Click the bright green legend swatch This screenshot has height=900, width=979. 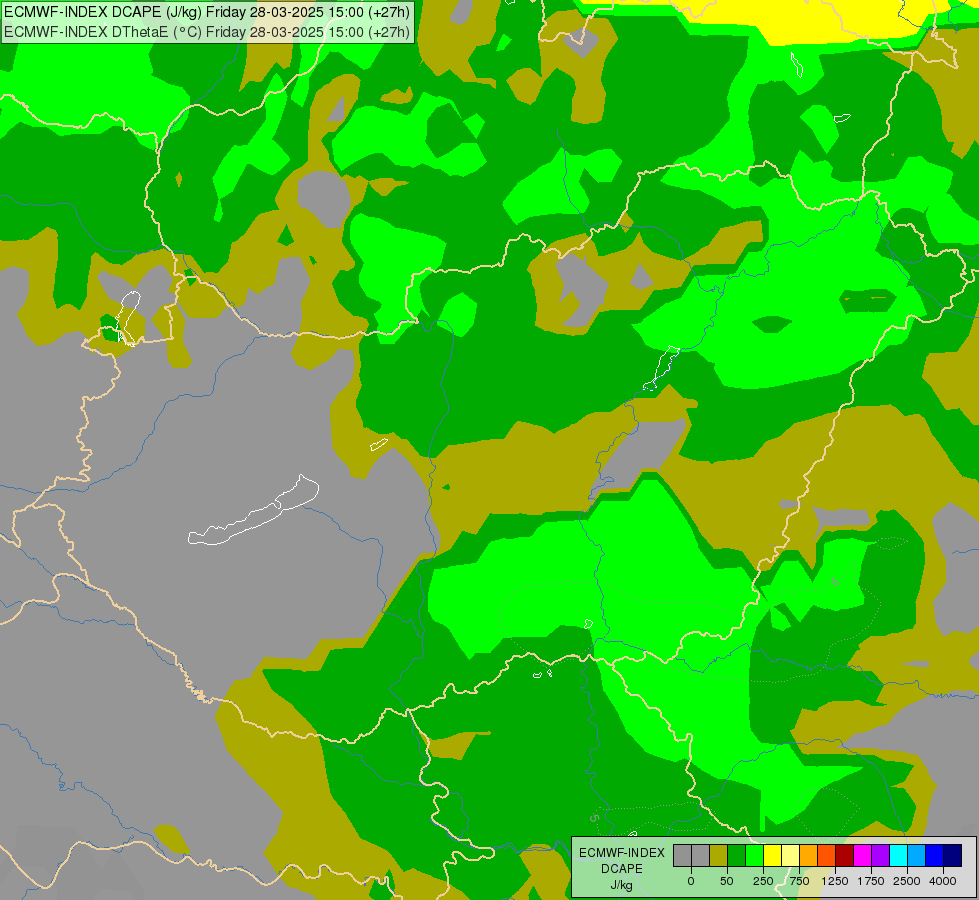click(x=754, y=855)
